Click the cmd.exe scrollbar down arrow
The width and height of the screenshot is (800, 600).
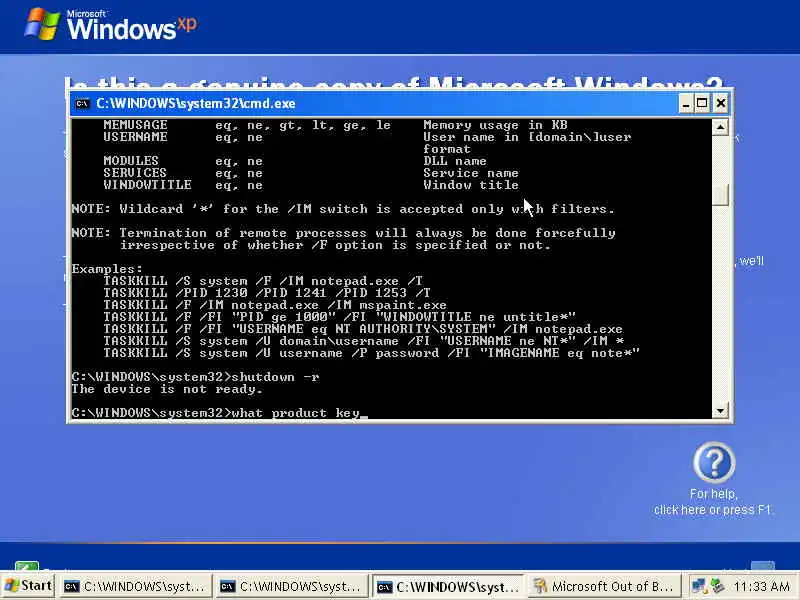point(720,410)
